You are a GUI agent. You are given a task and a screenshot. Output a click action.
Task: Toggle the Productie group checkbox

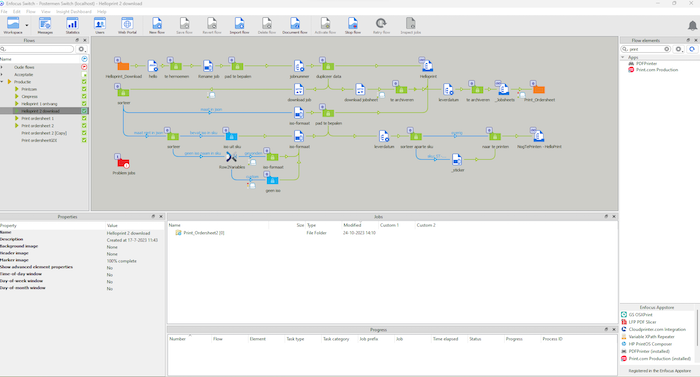pyautogui.click(x=84, y=82)
